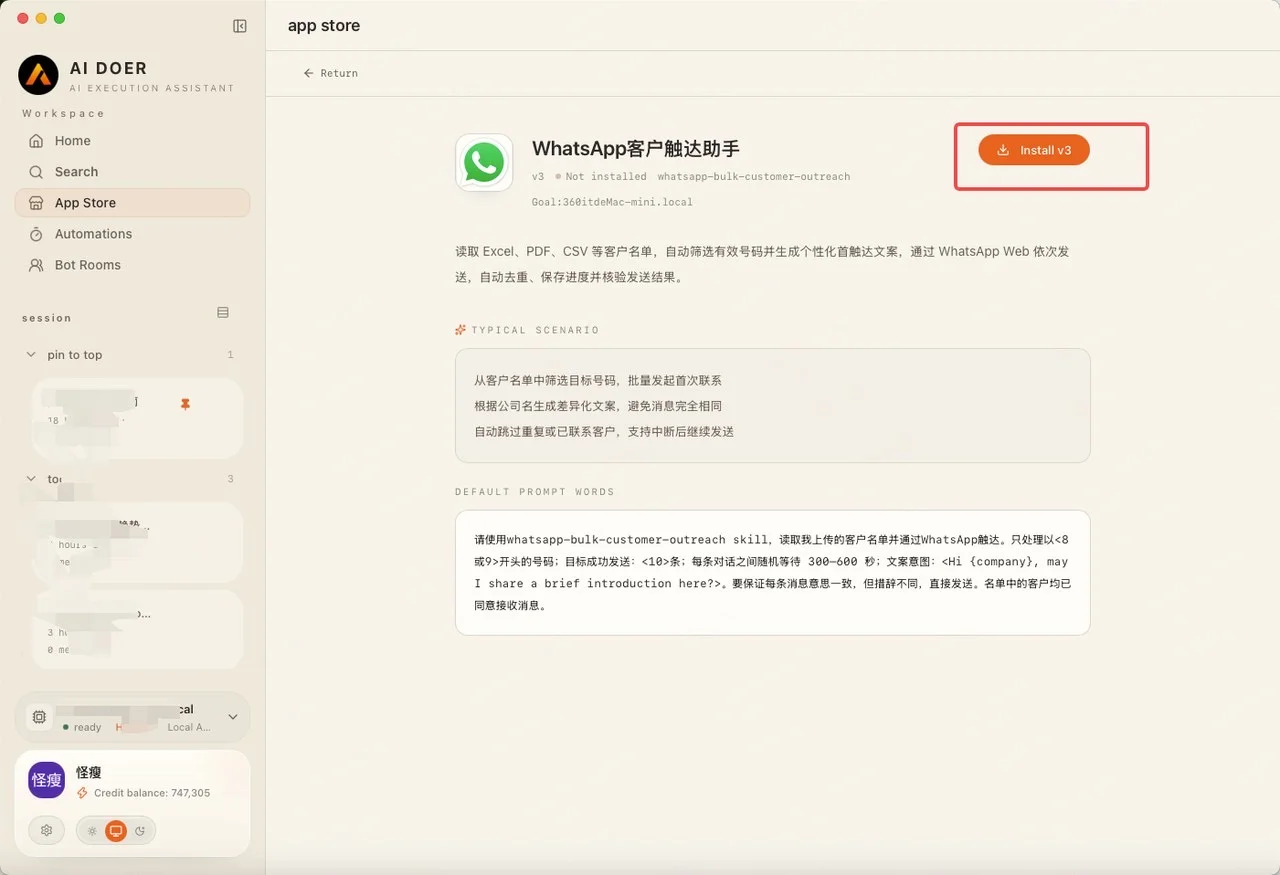
Task: Click the "Not installed" status label
Action: coord(606,177)
